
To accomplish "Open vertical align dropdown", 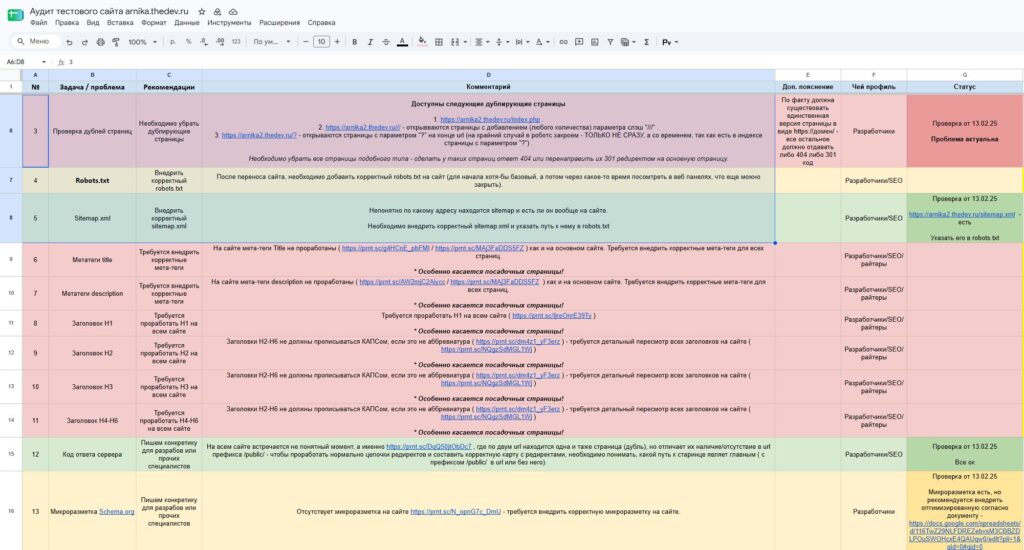I will pyautogui.click(x=502, y=42).
